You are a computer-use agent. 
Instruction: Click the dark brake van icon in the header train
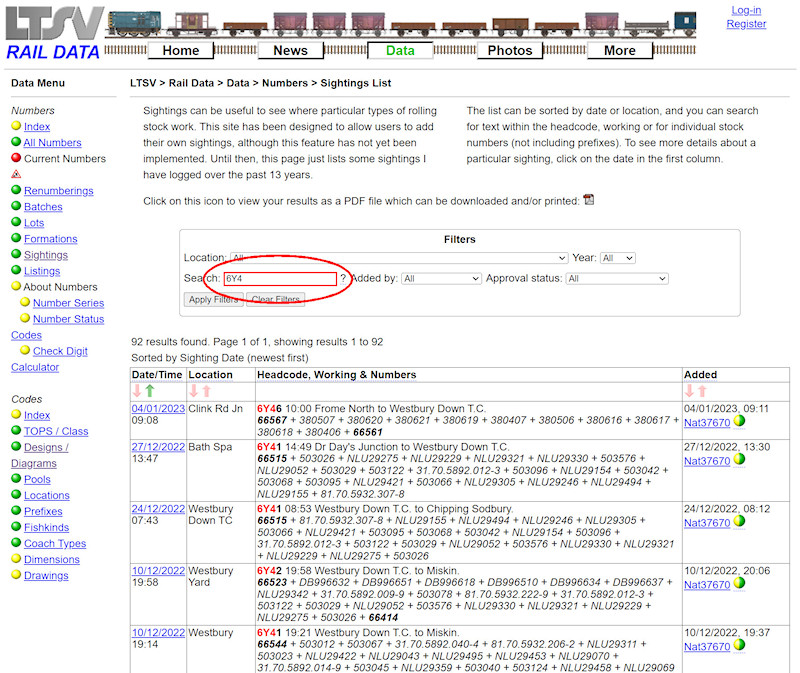684,19
